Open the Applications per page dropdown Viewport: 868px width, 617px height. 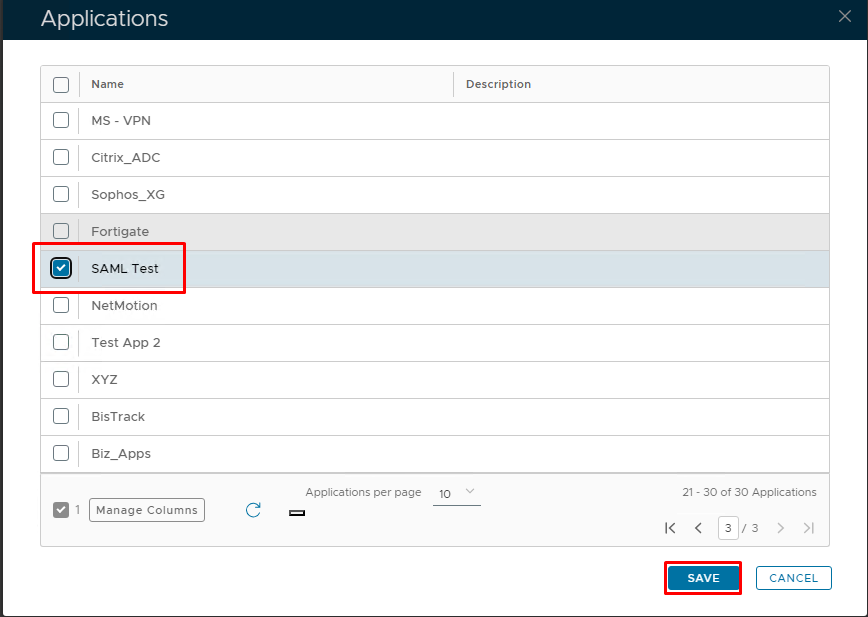pos(457,493)
